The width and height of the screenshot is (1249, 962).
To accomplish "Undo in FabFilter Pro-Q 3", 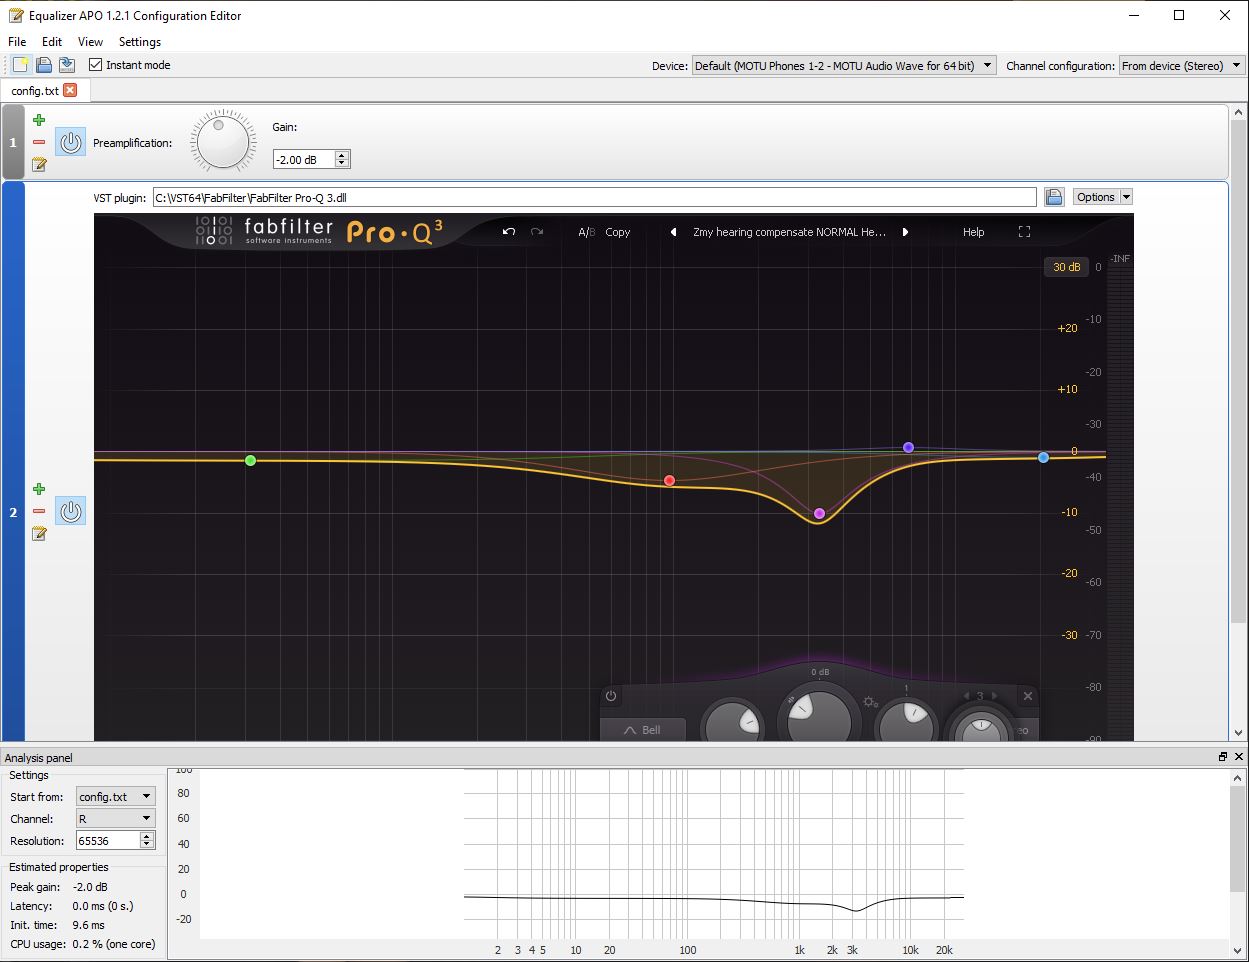I will (509, 232).
